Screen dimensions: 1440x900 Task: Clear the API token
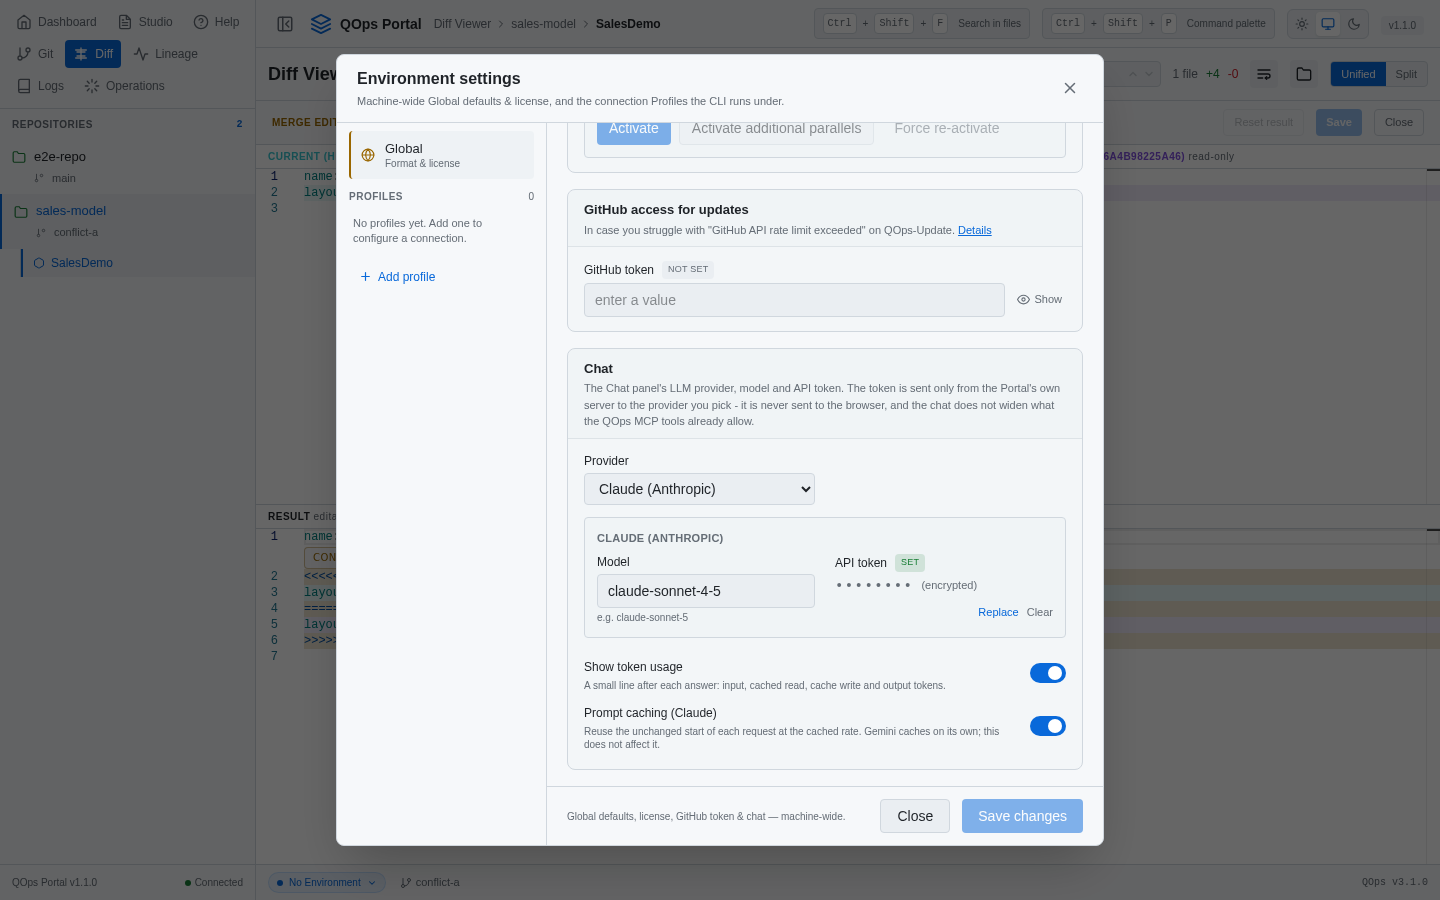pos(1040,612)
